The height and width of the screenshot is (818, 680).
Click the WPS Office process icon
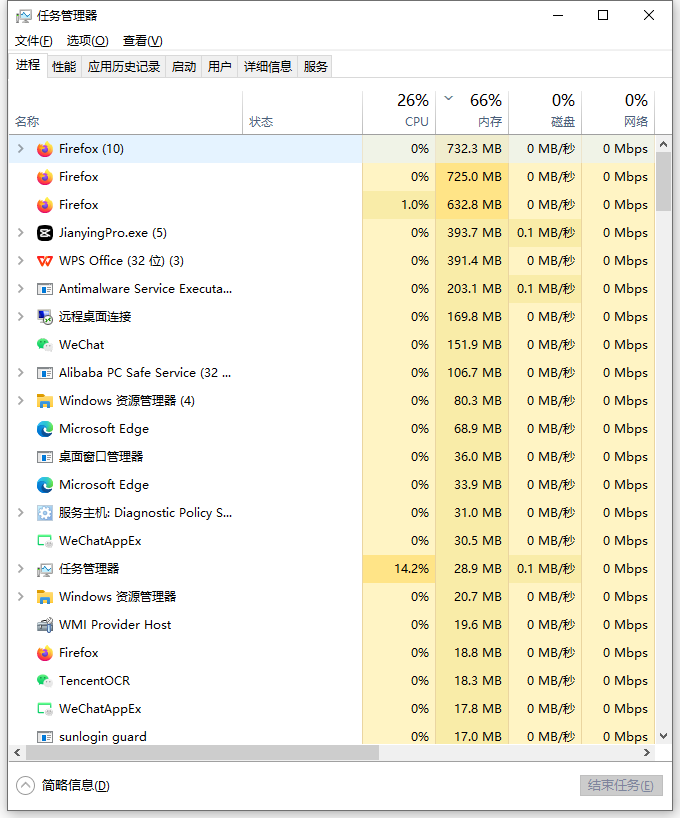45,261
